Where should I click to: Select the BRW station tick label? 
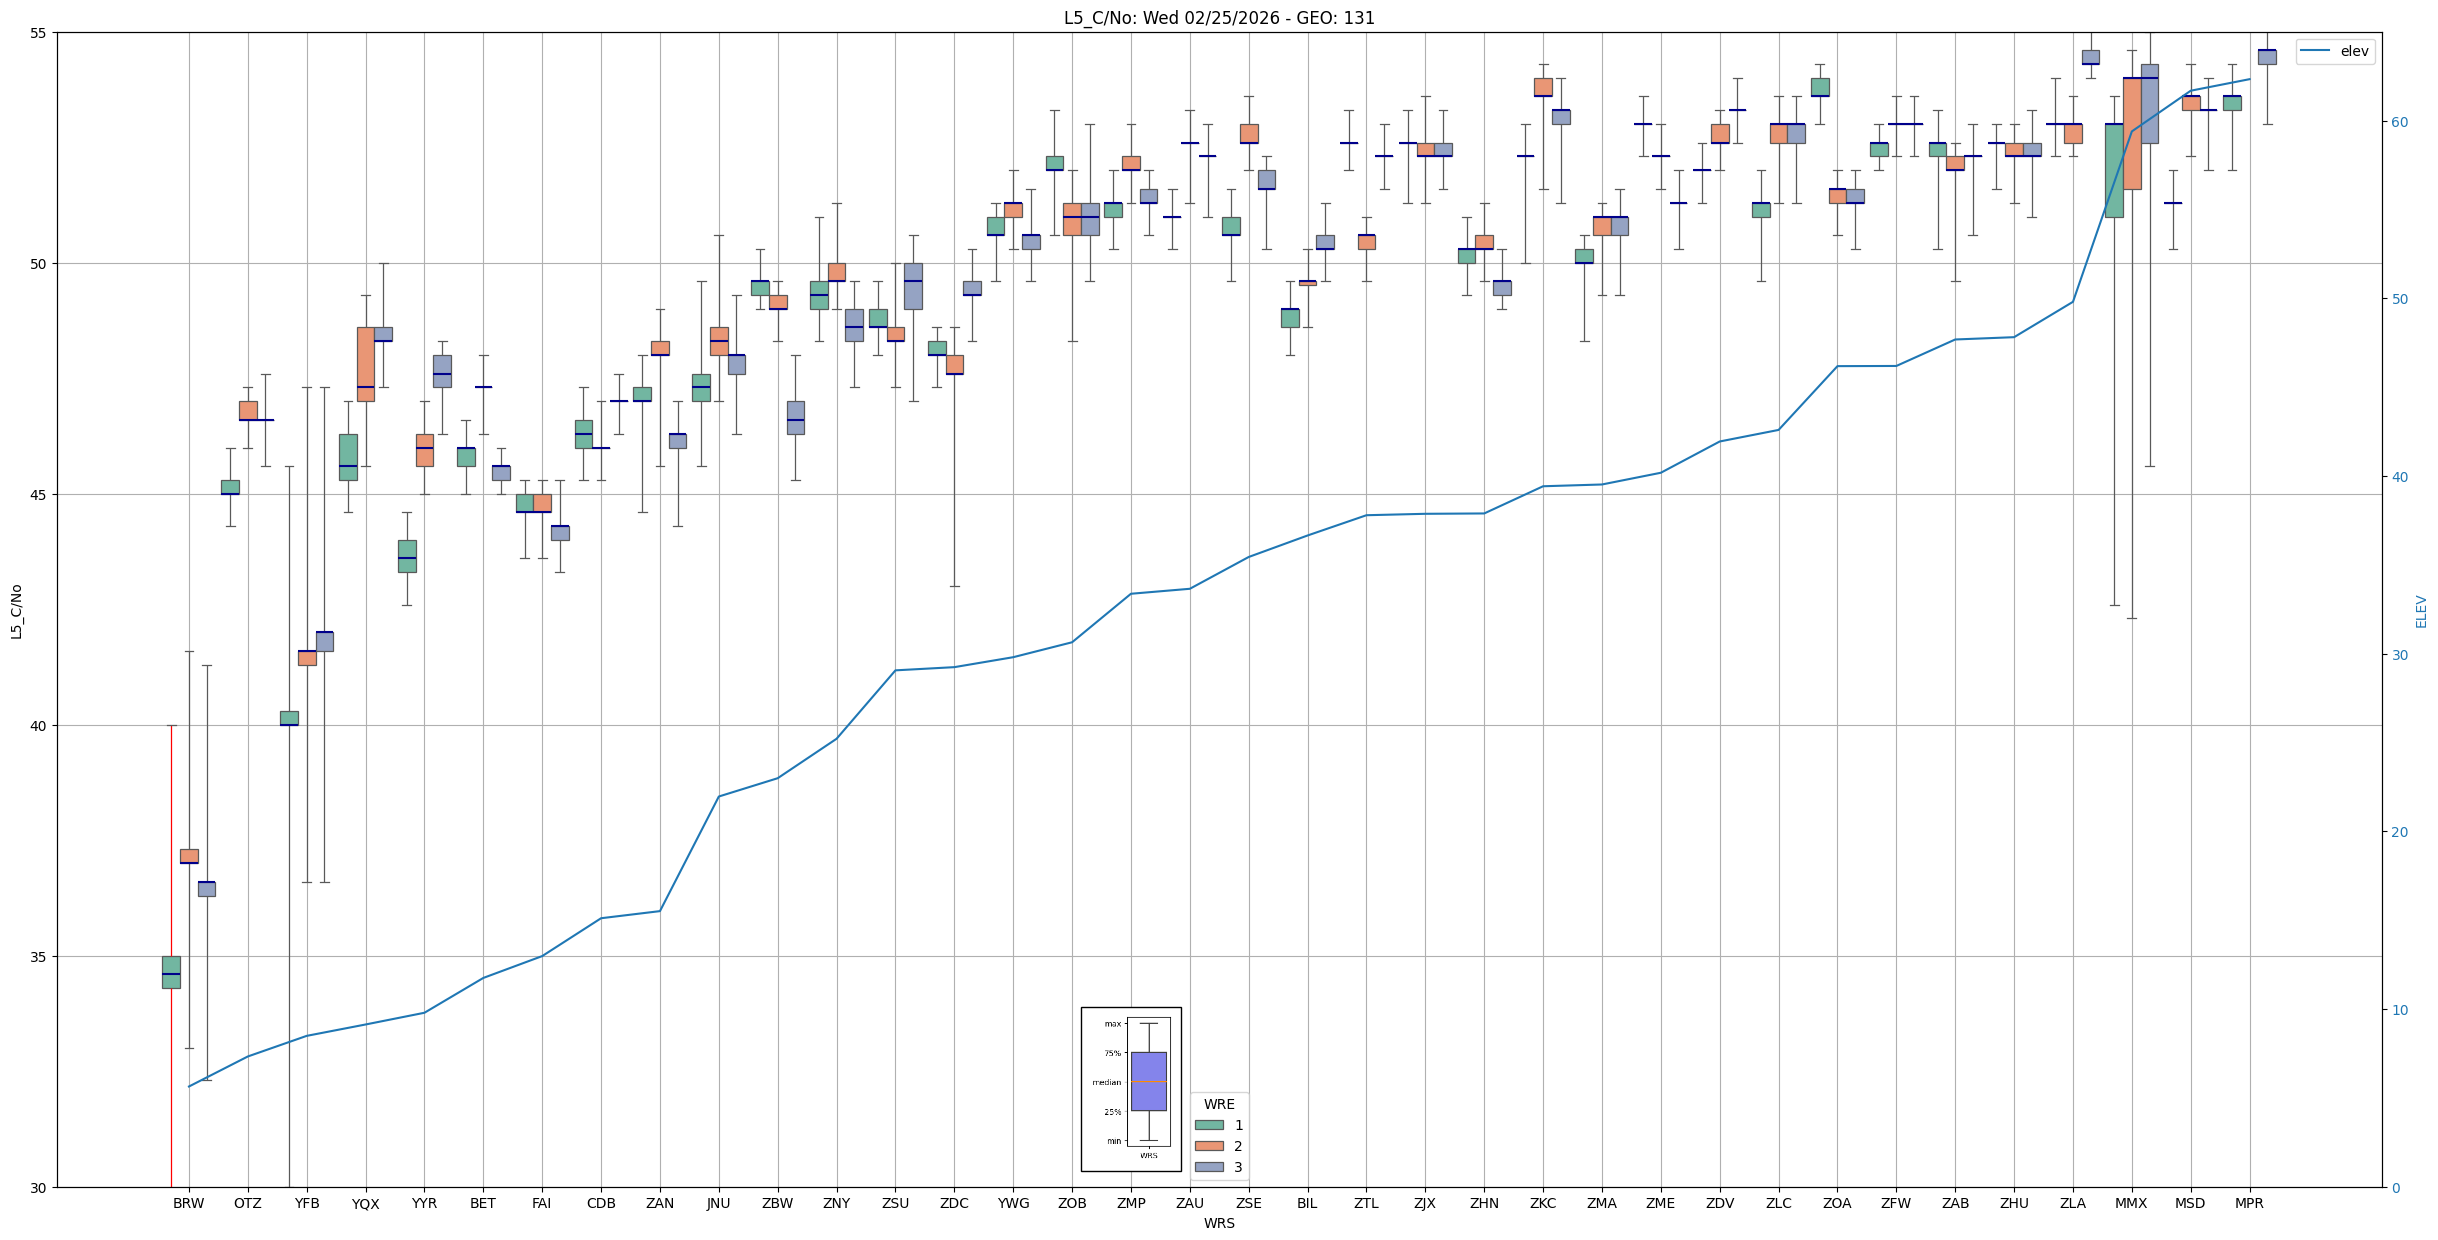pos(188,1204)
